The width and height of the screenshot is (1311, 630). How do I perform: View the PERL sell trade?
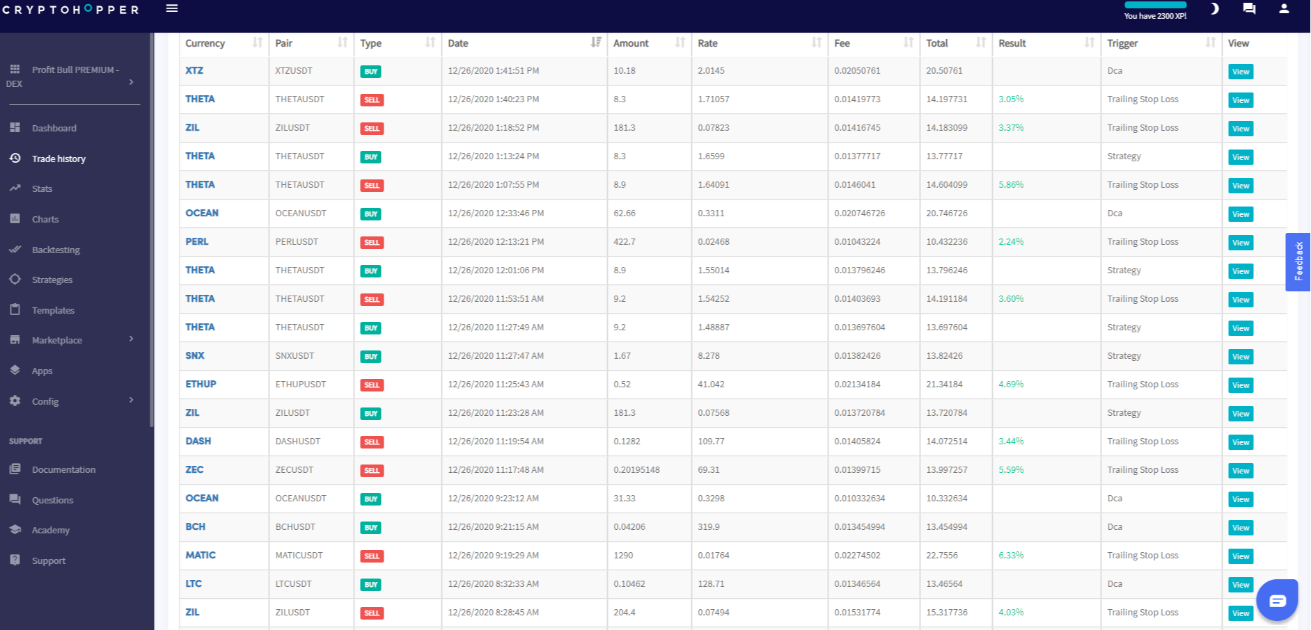(x=1240, y=243)
